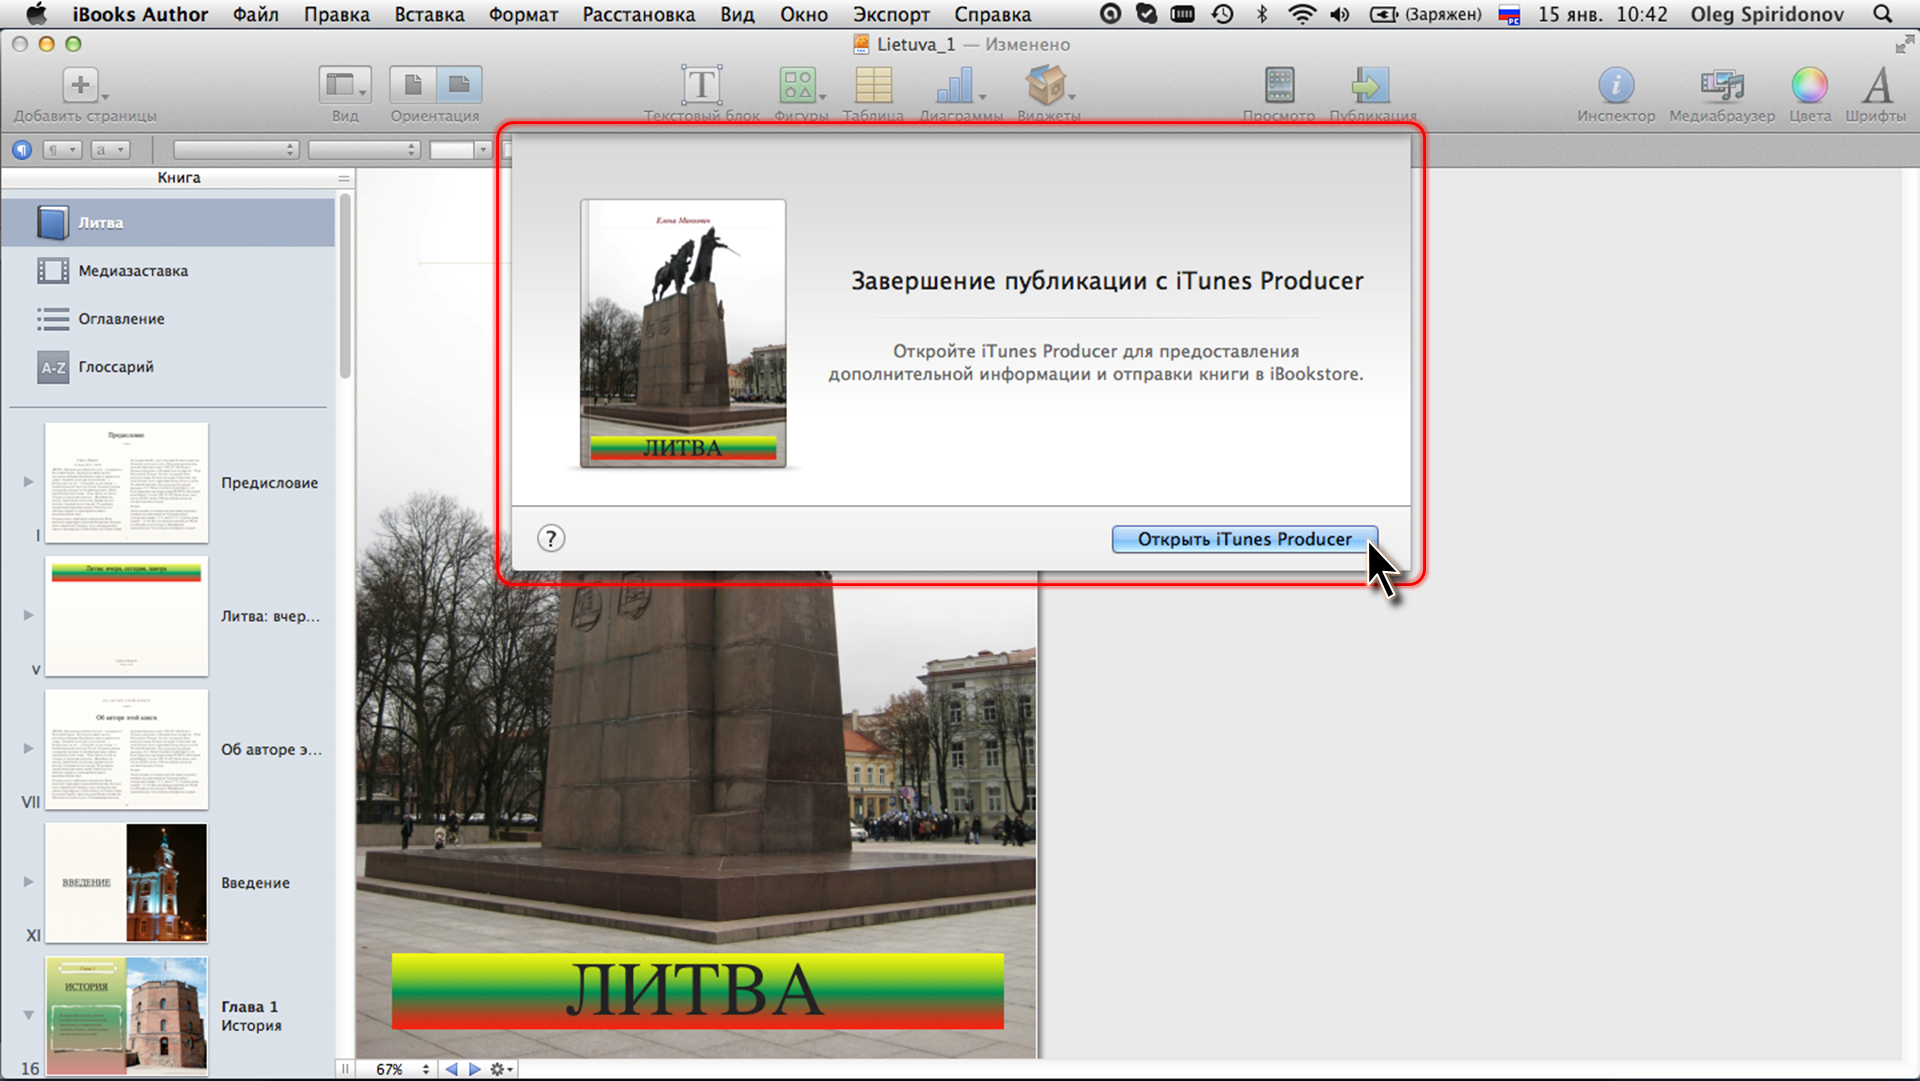This screenshot has height=1081, width=1920.
Task: Click the book cover image in dialog
Action: tap(683, 333)
